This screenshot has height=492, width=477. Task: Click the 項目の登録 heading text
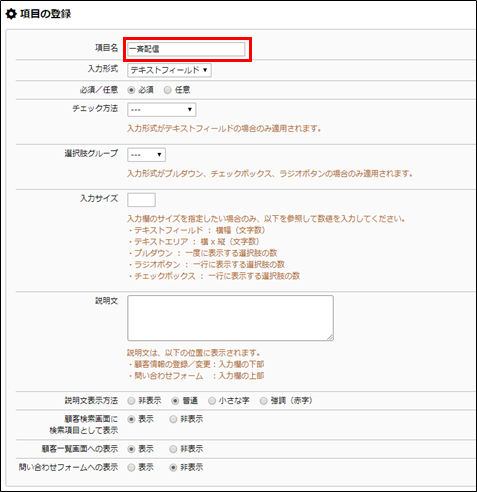46,14
